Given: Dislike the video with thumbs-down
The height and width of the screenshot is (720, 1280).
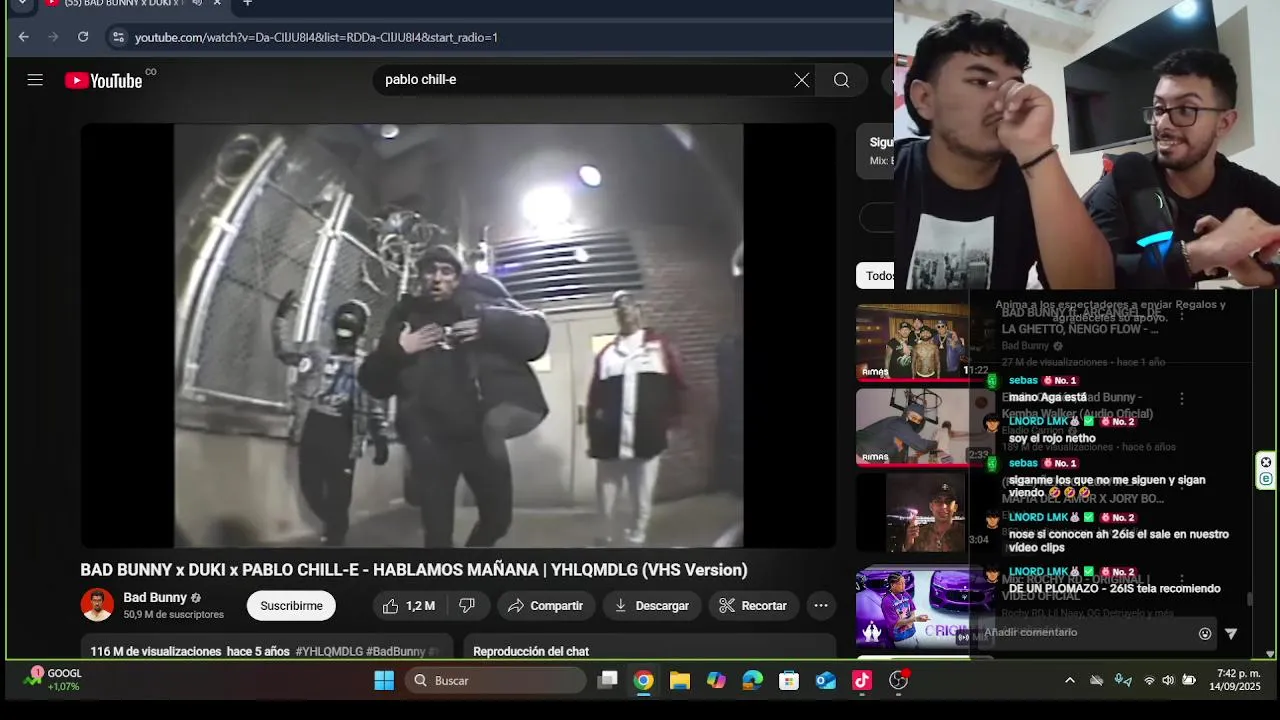Looking at the screenshot, I should (x=467, y=606).
